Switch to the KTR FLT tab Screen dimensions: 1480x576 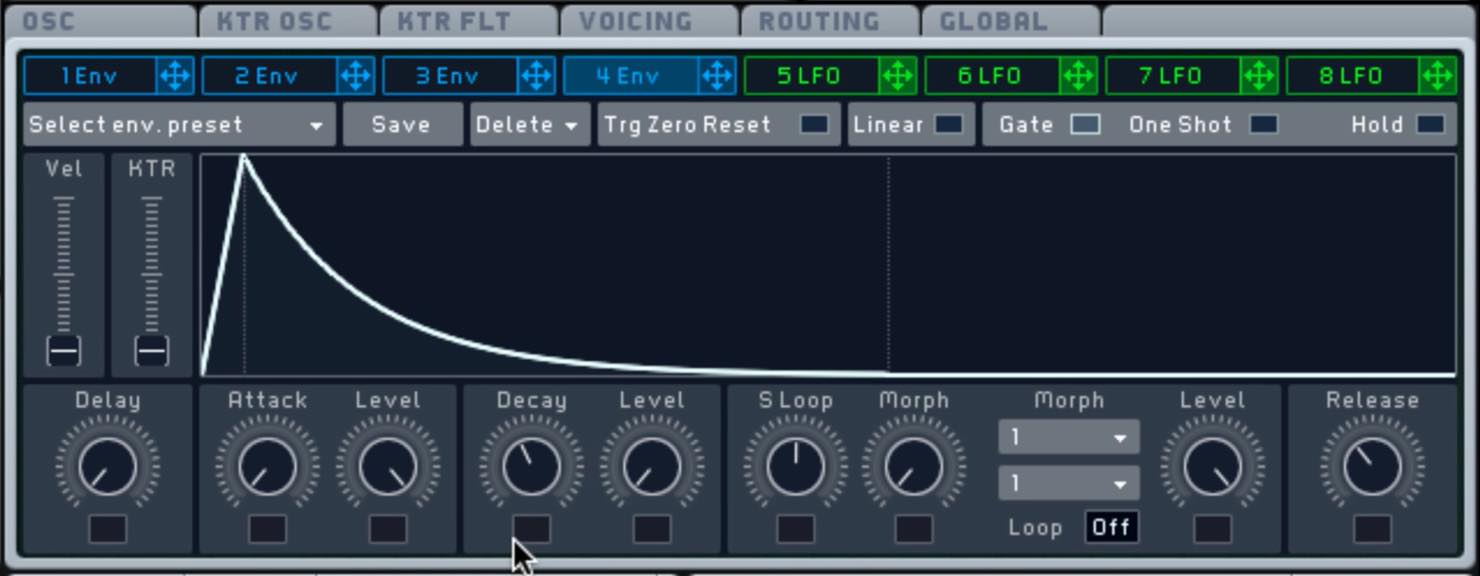click(x=469, y=21)
